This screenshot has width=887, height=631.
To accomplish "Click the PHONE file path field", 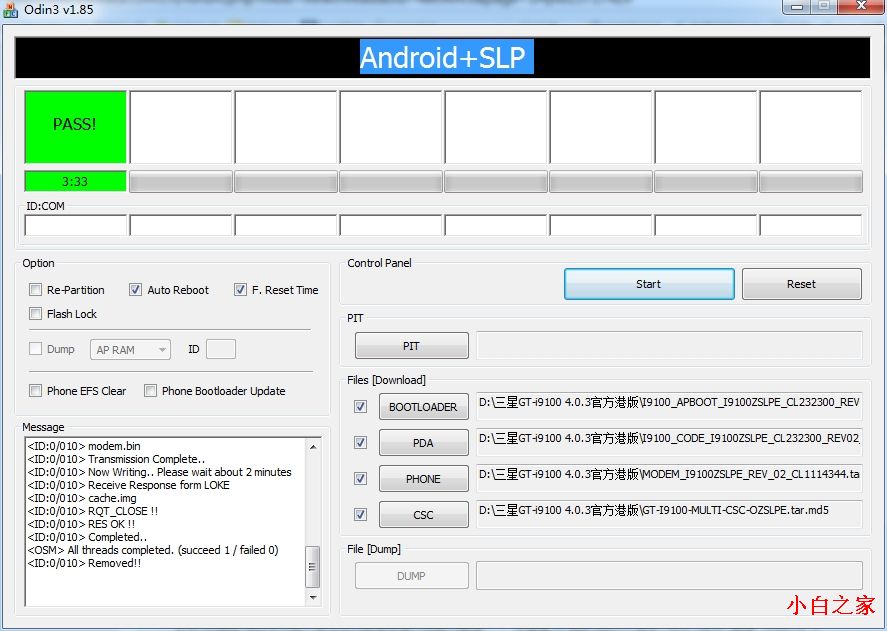I will [669, 477].
